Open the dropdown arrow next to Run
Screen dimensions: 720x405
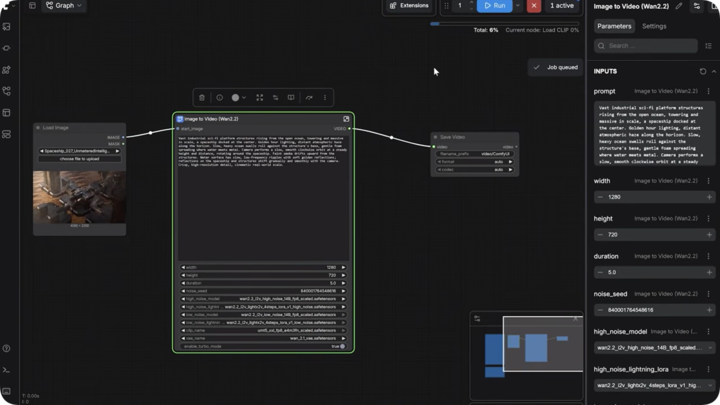[x=518, y=6]
